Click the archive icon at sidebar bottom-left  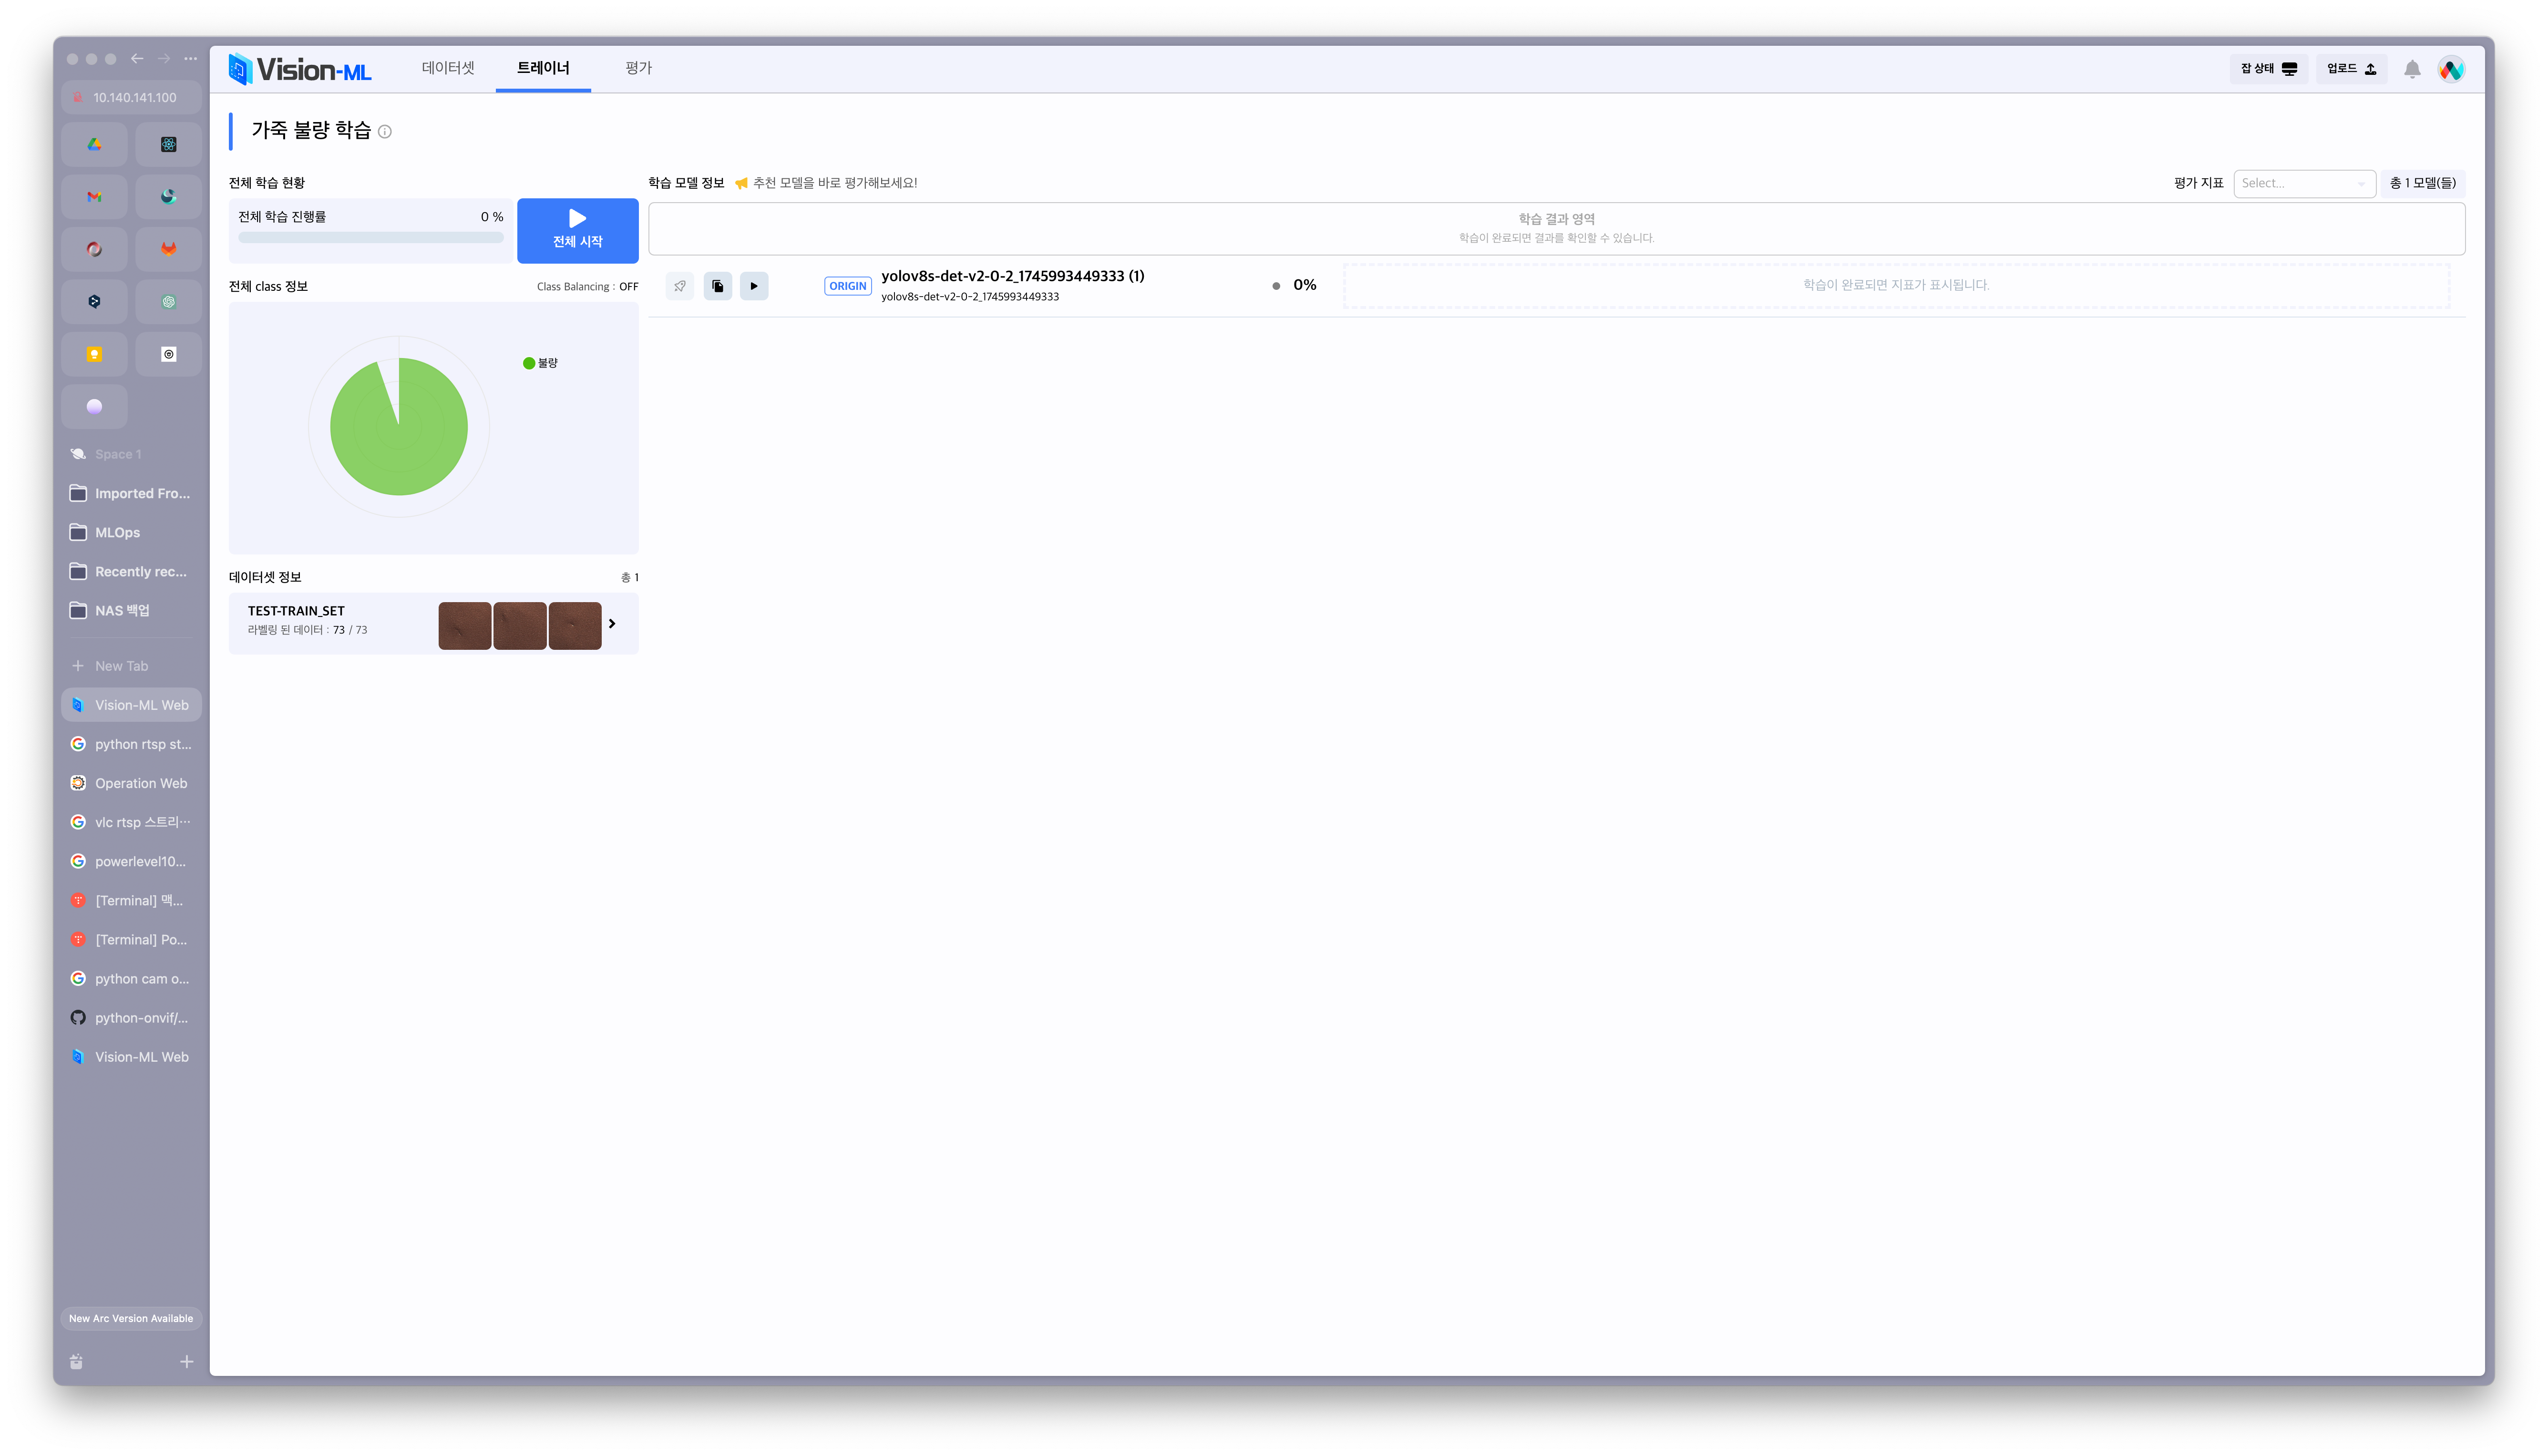[77, 1362]
